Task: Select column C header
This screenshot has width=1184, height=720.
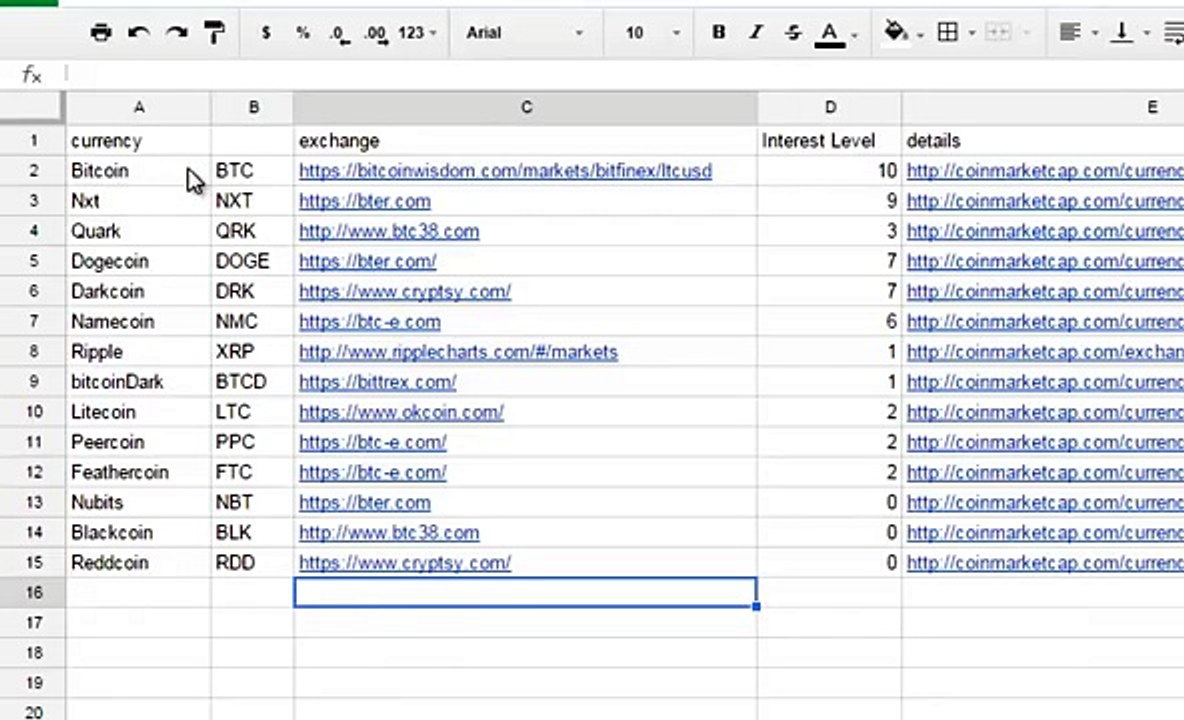Action: pos(525,107)
